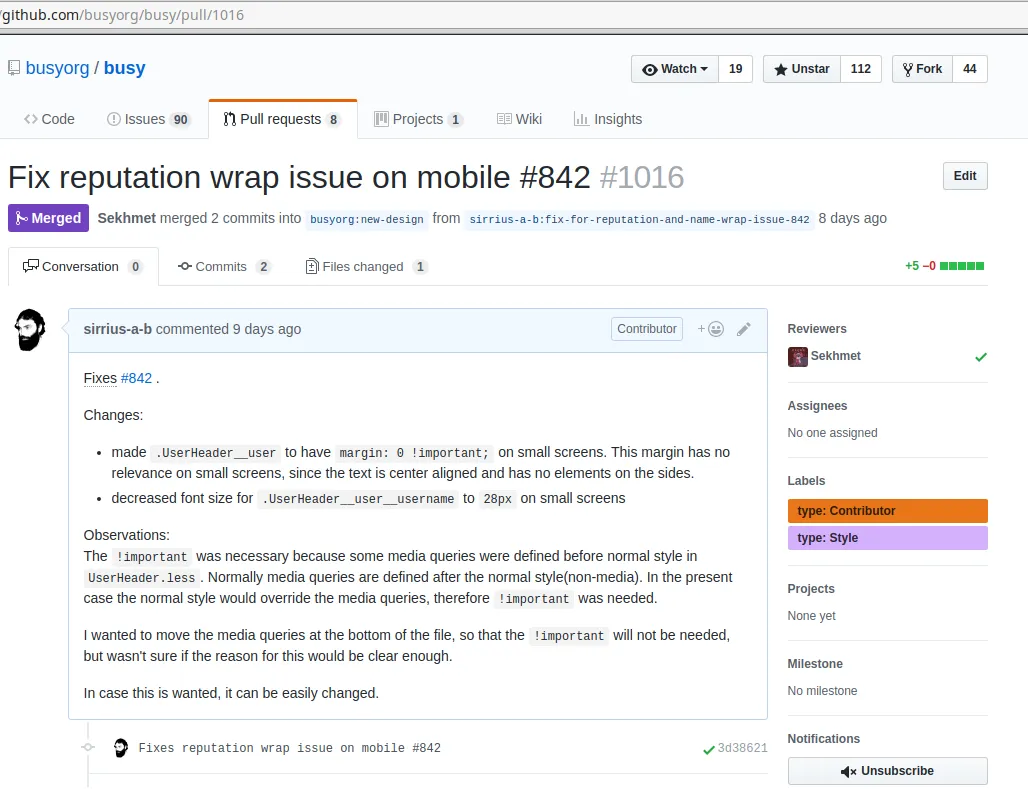Open the sirrius-a-b head branch link
The image size is (1028, 789).
click(x=639, y=219)
